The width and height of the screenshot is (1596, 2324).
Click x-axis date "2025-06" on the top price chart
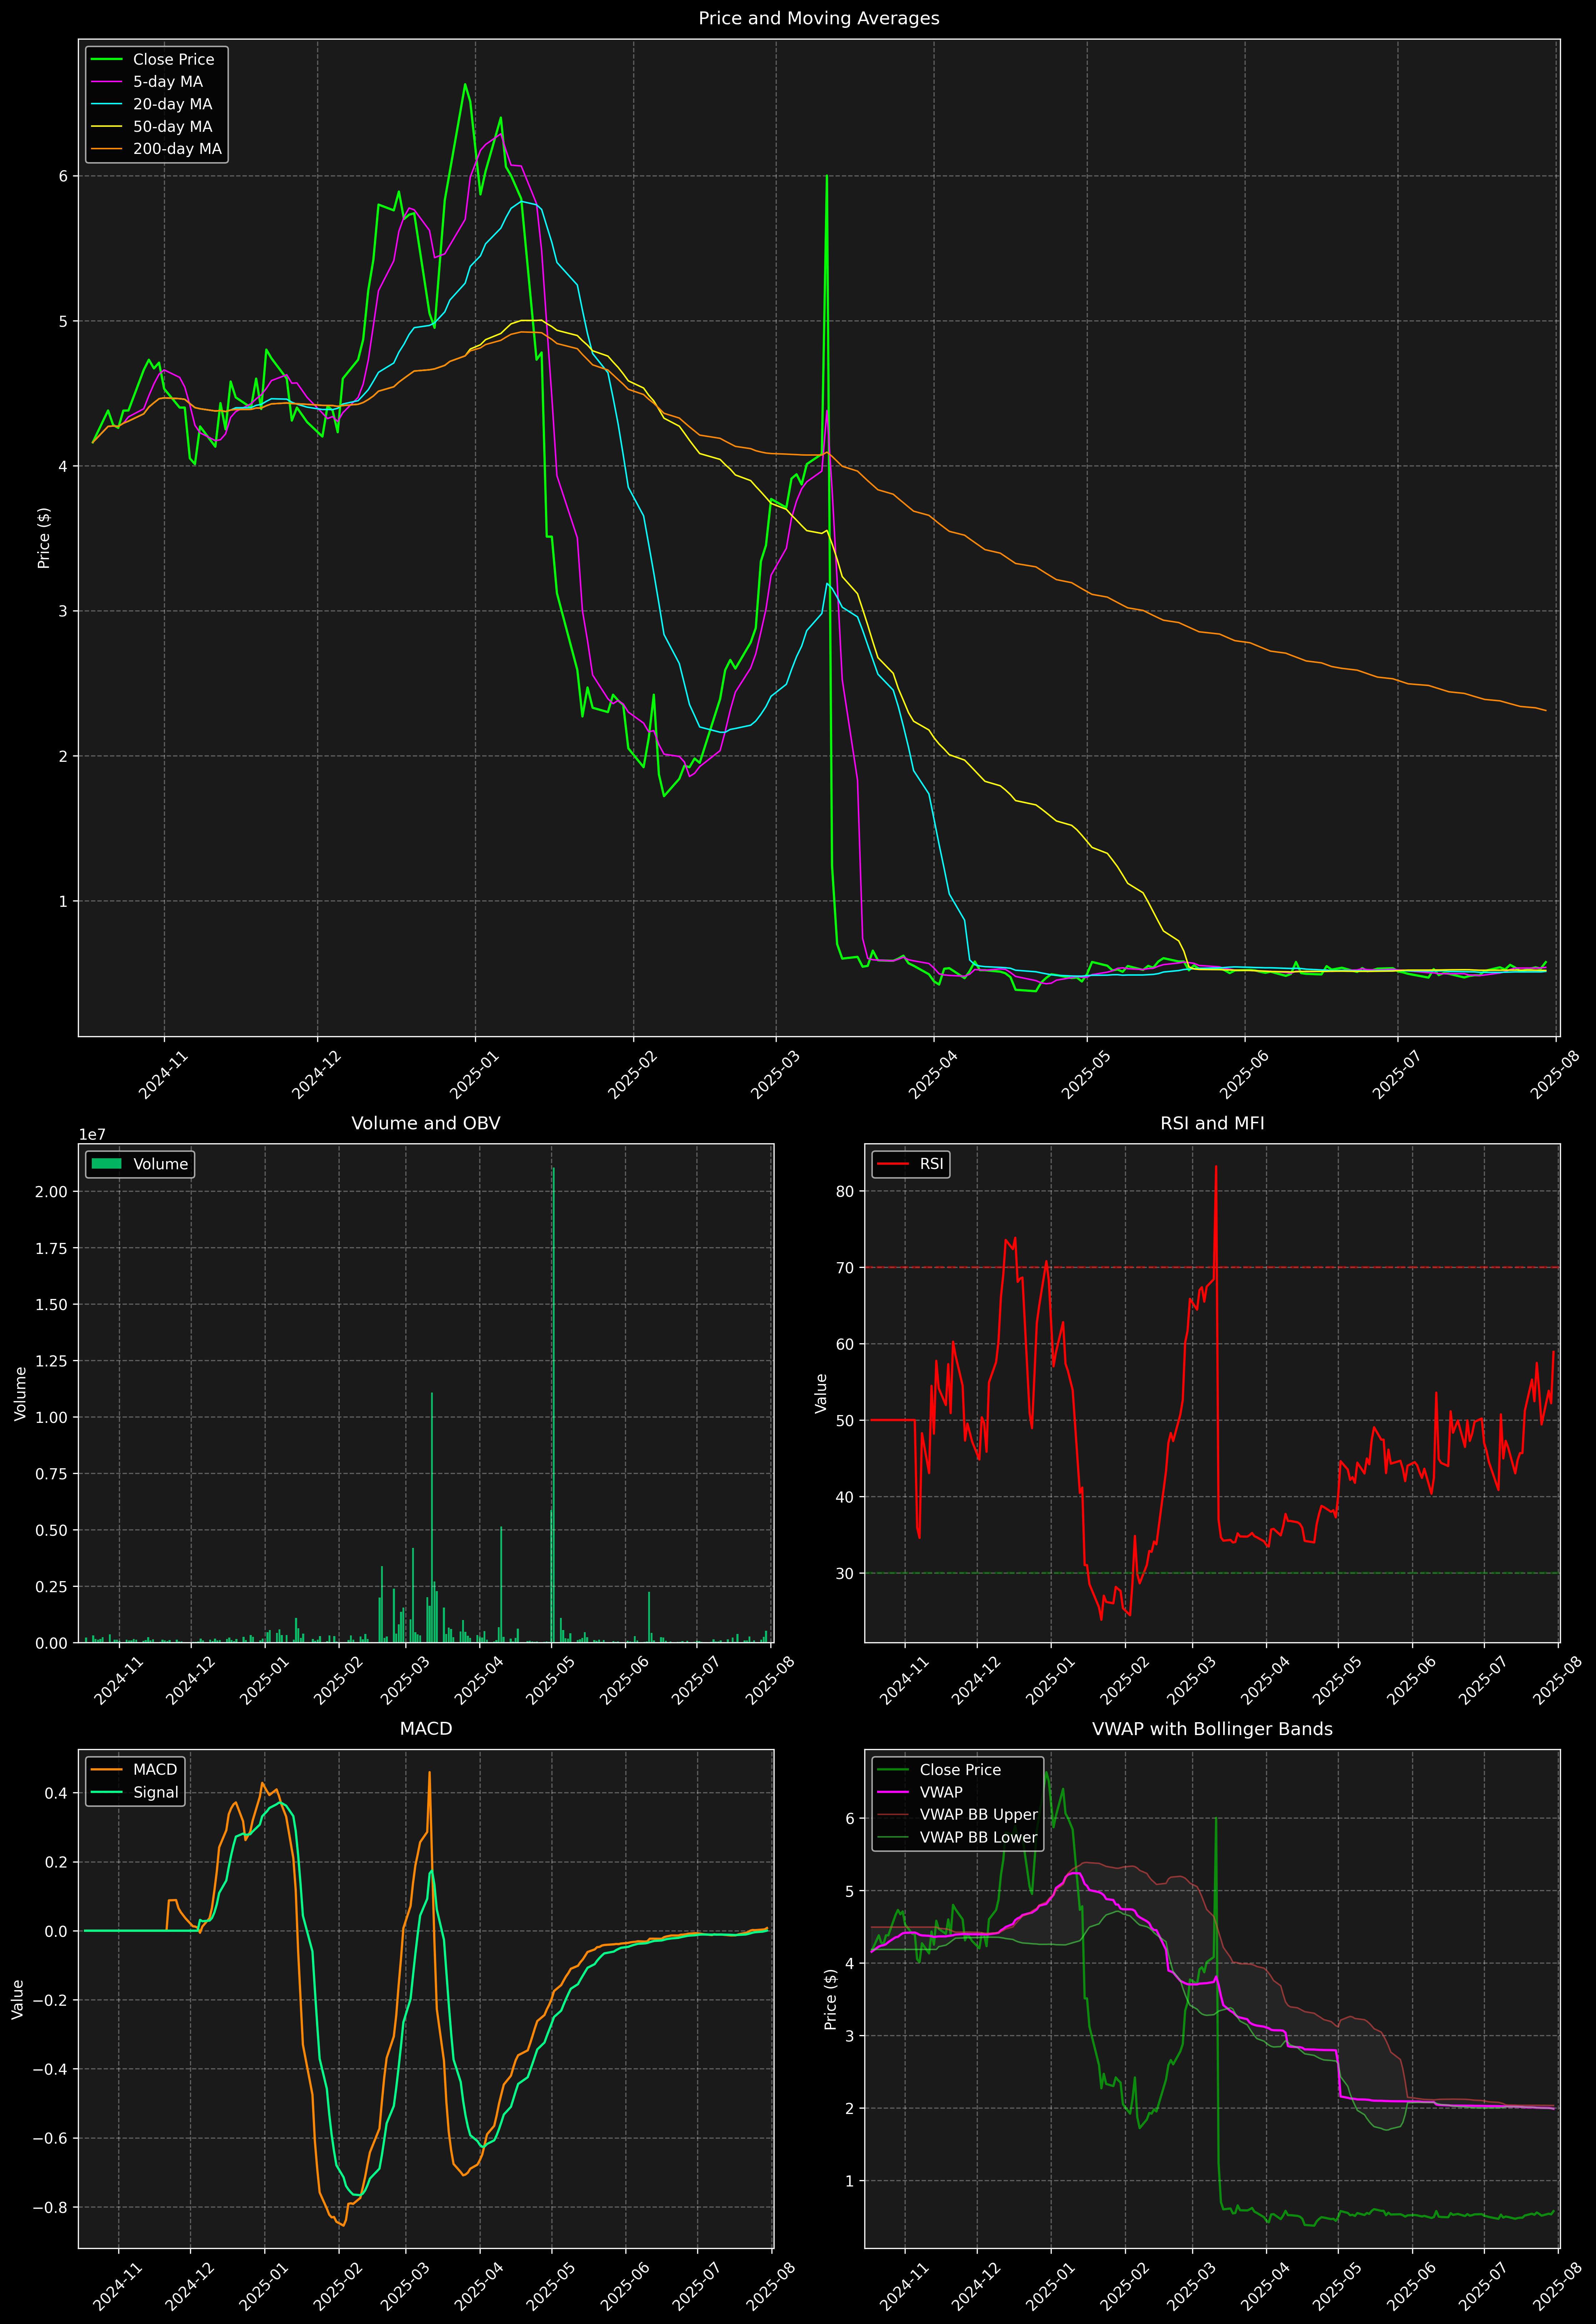[1243, 1075]
